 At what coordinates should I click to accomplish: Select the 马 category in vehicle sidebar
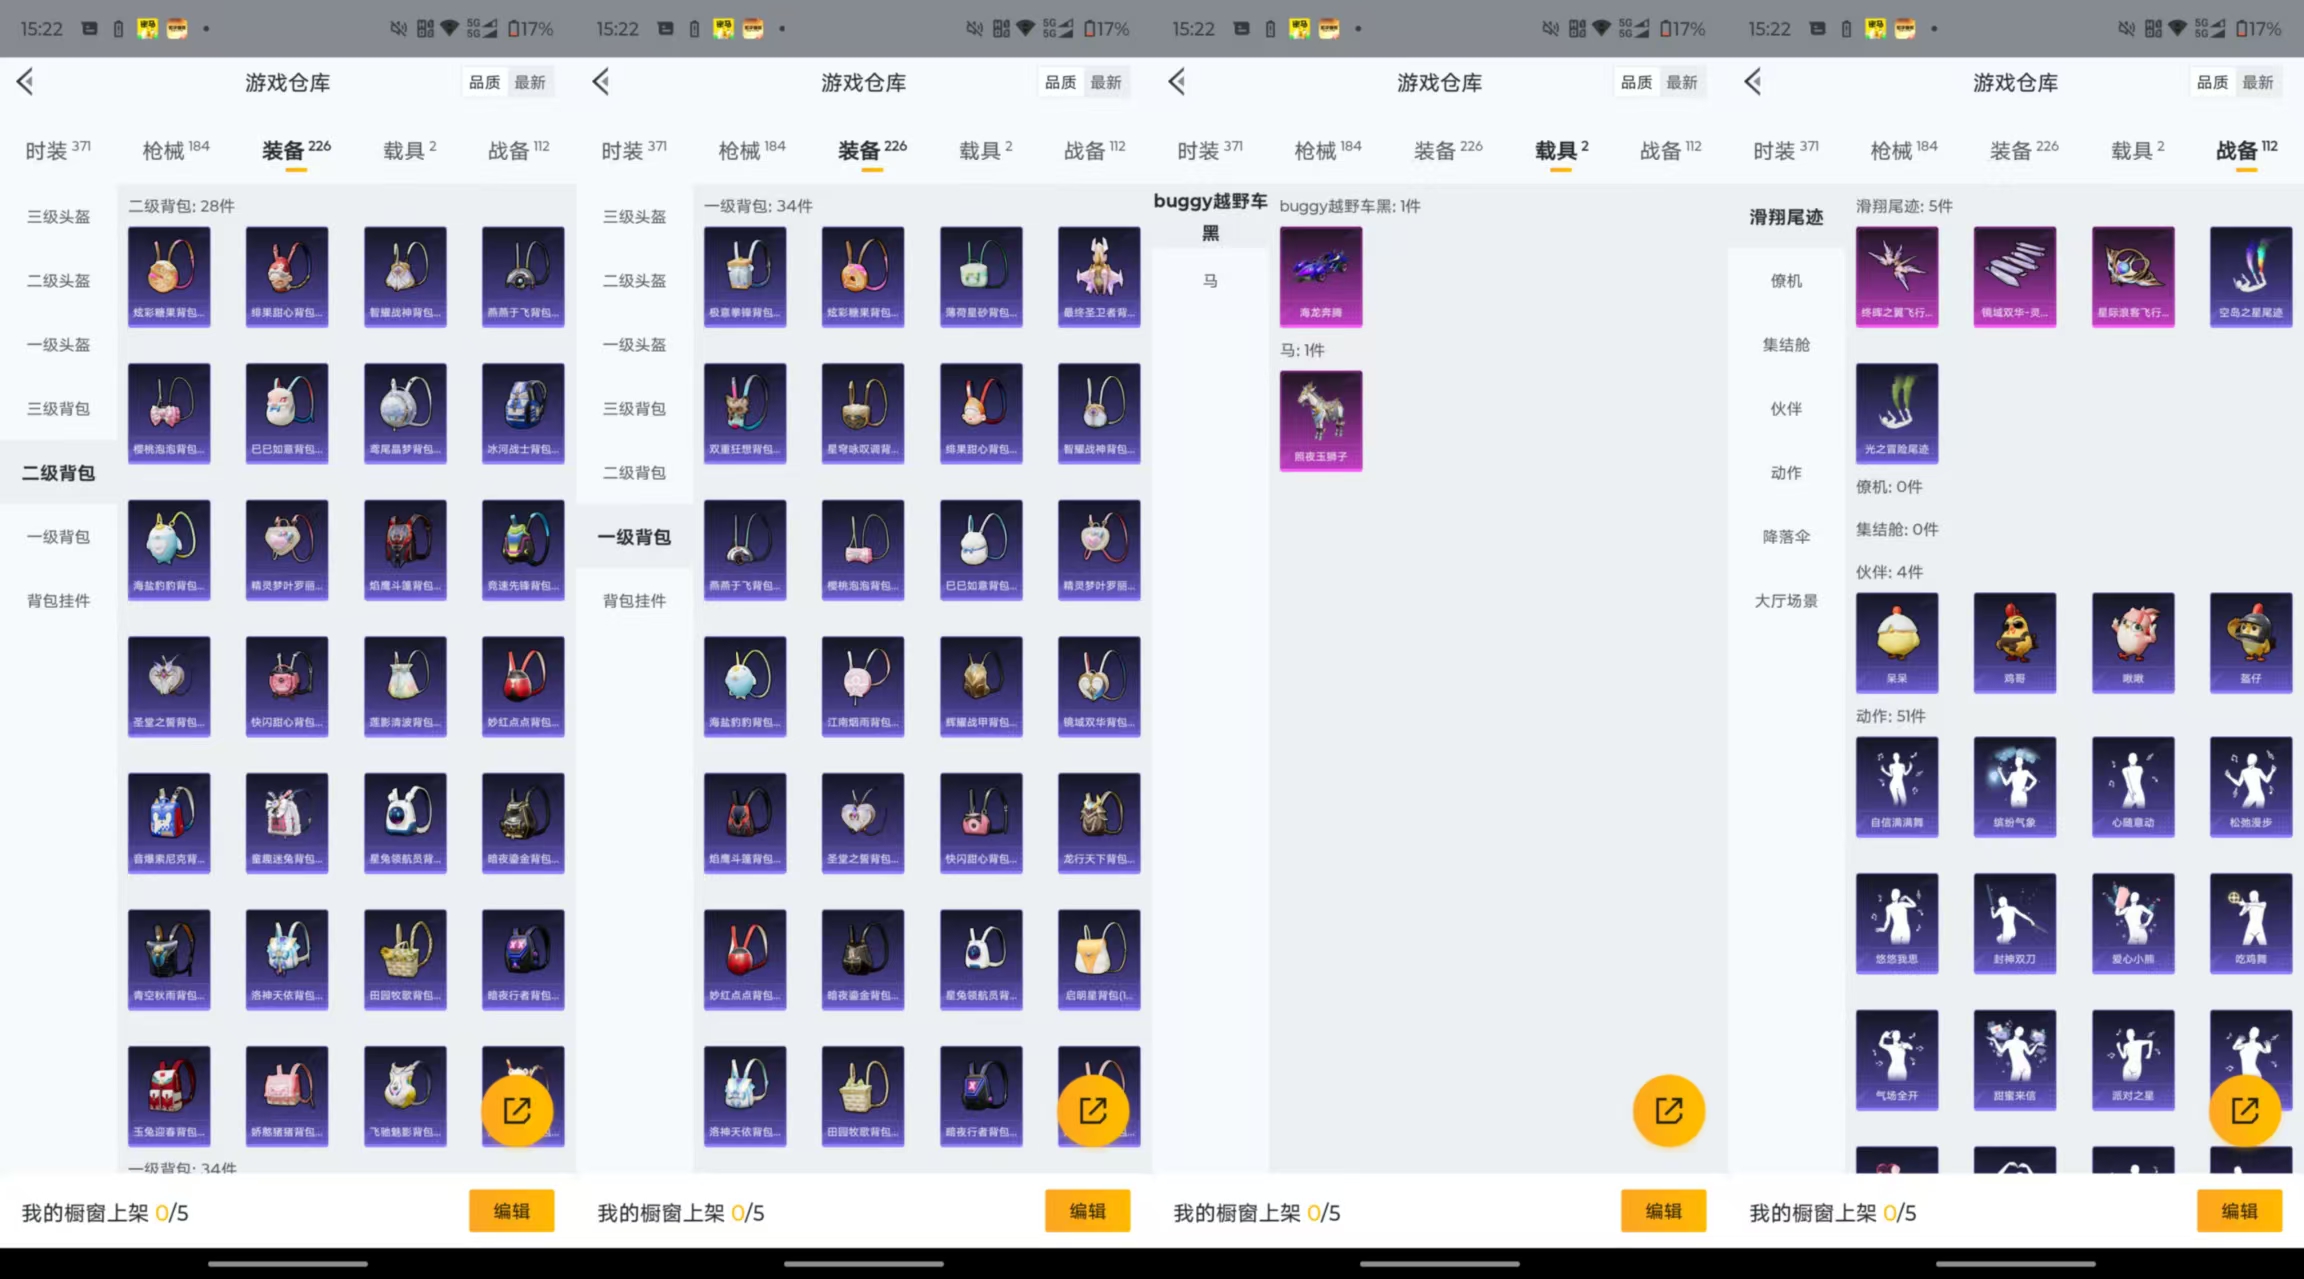click(1210, 281)
